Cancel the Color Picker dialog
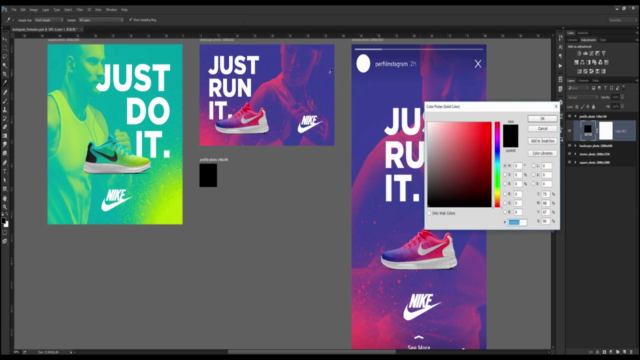This screenshot has width=640, height=360. tap(542, 129)
